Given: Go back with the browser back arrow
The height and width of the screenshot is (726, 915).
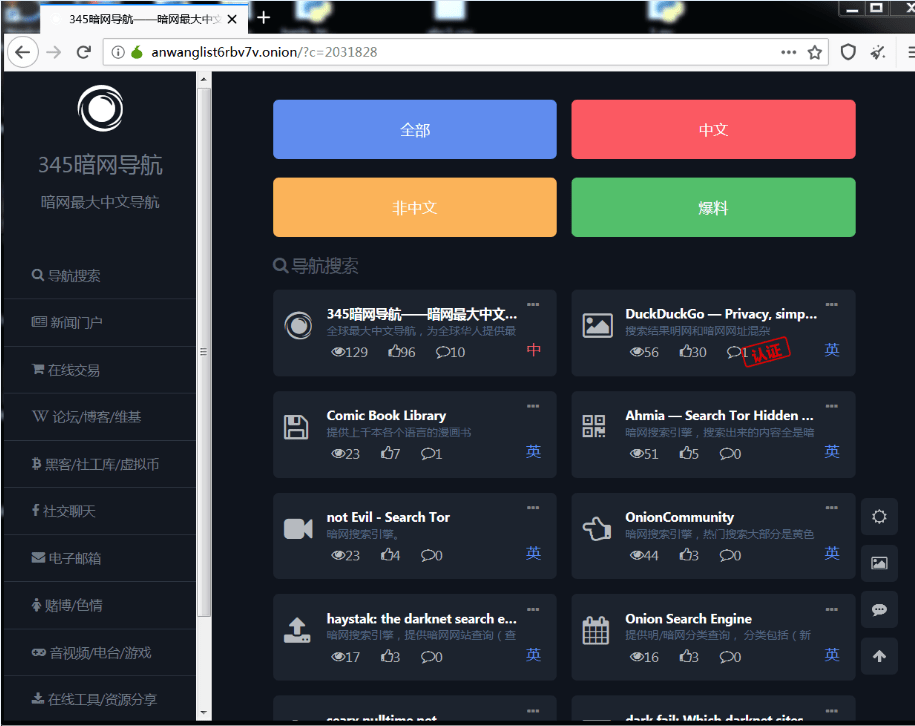Looking at the screenshot, I should click(23, 53).
